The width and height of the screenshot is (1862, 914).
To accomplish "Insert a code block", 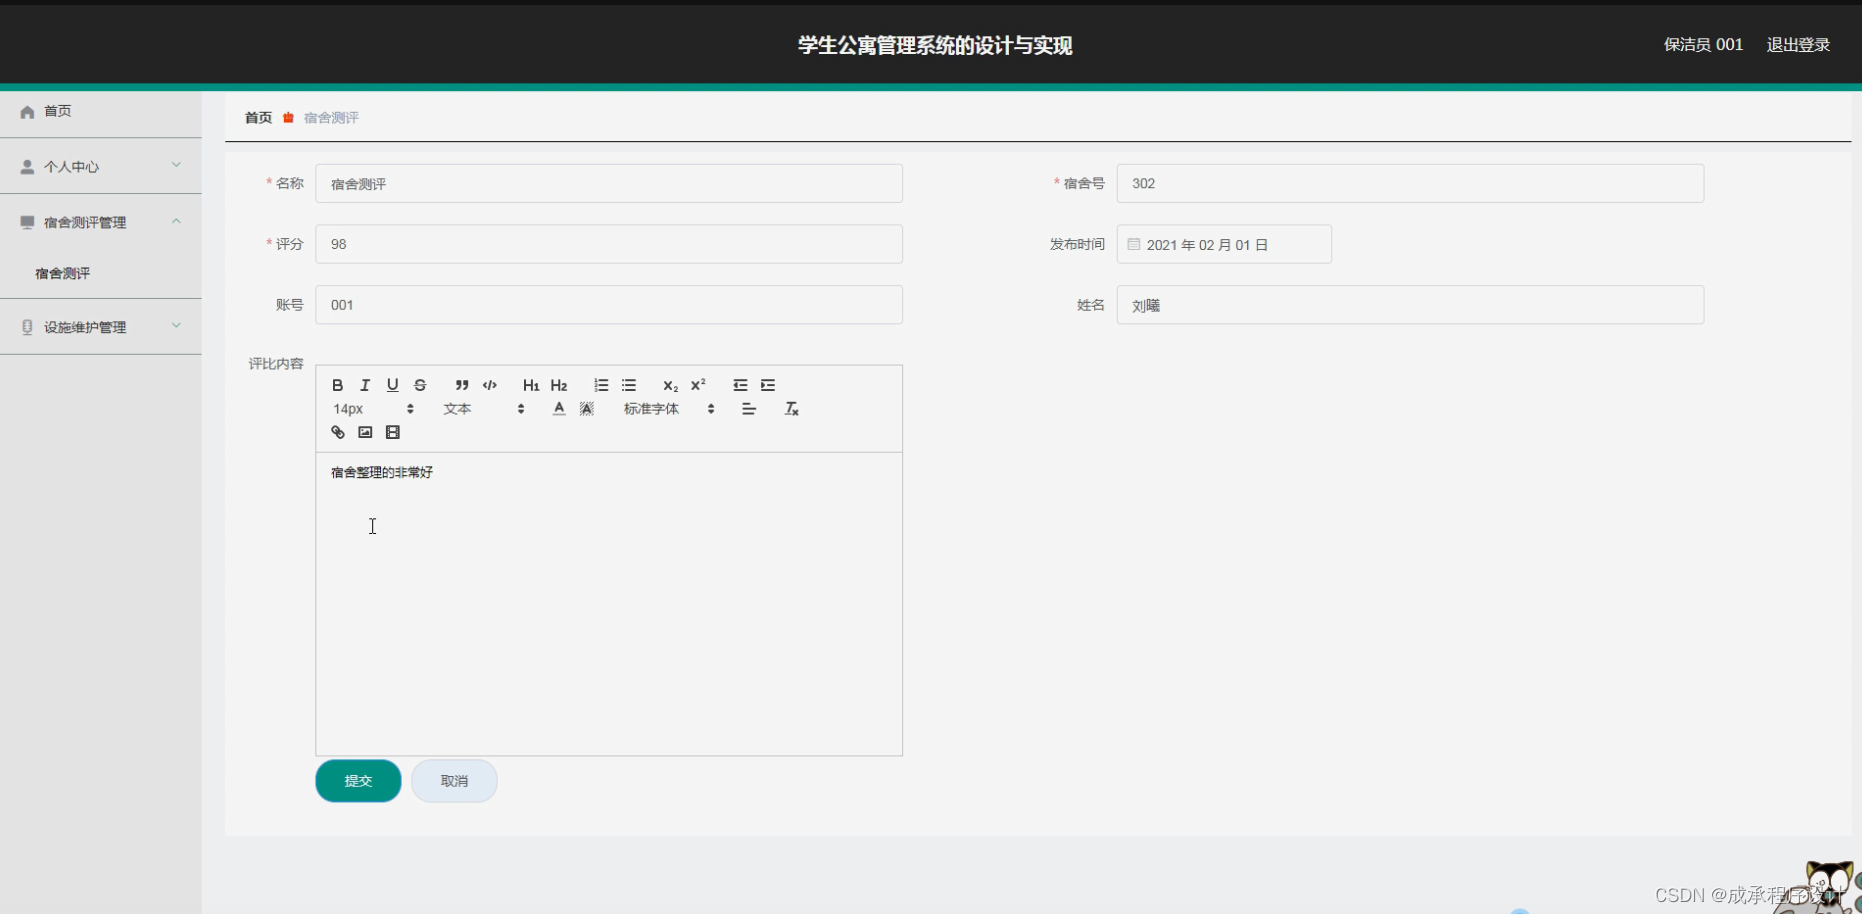I will (x=489, y=385).
